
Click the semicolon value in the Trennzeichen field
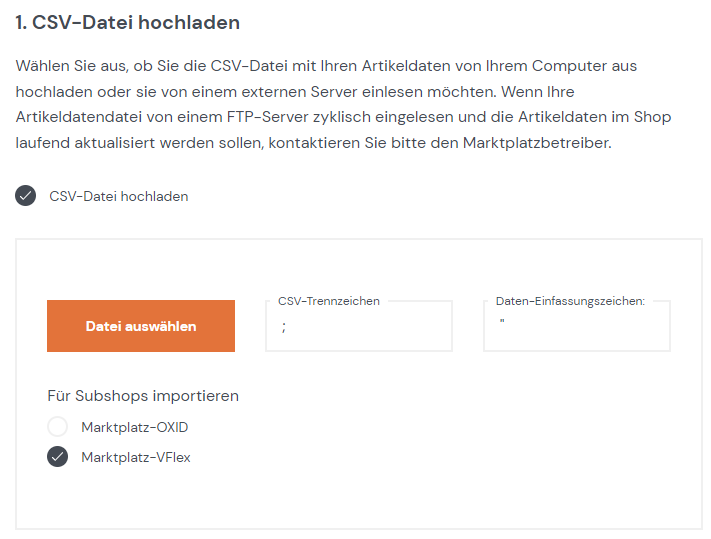coord(284,327)
